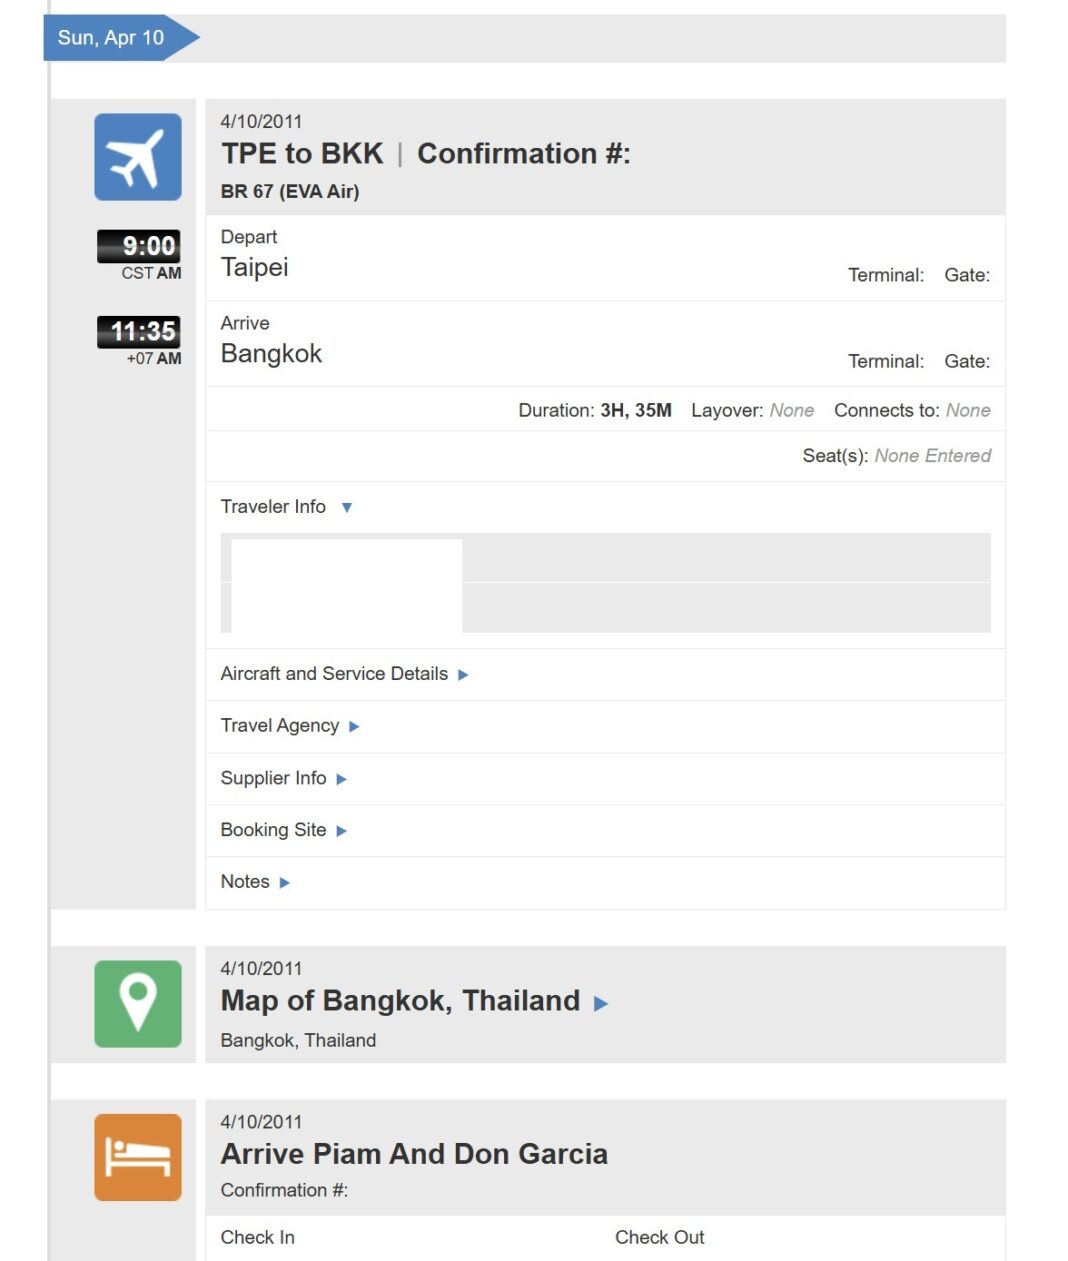The image size is (1068, 1261).
Task: Click the blue arrow next to Map of Bangkok
Action: [x=602, y=1002]
